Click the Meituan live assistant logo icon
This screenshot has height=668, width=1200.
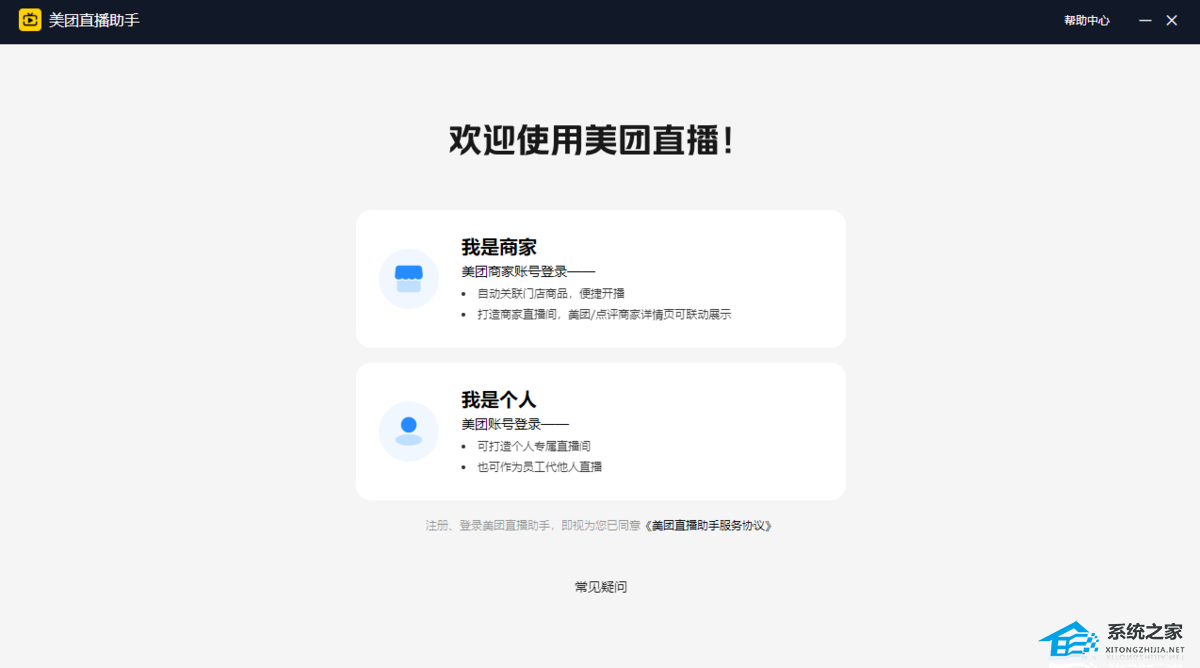[x=30, y=20]
